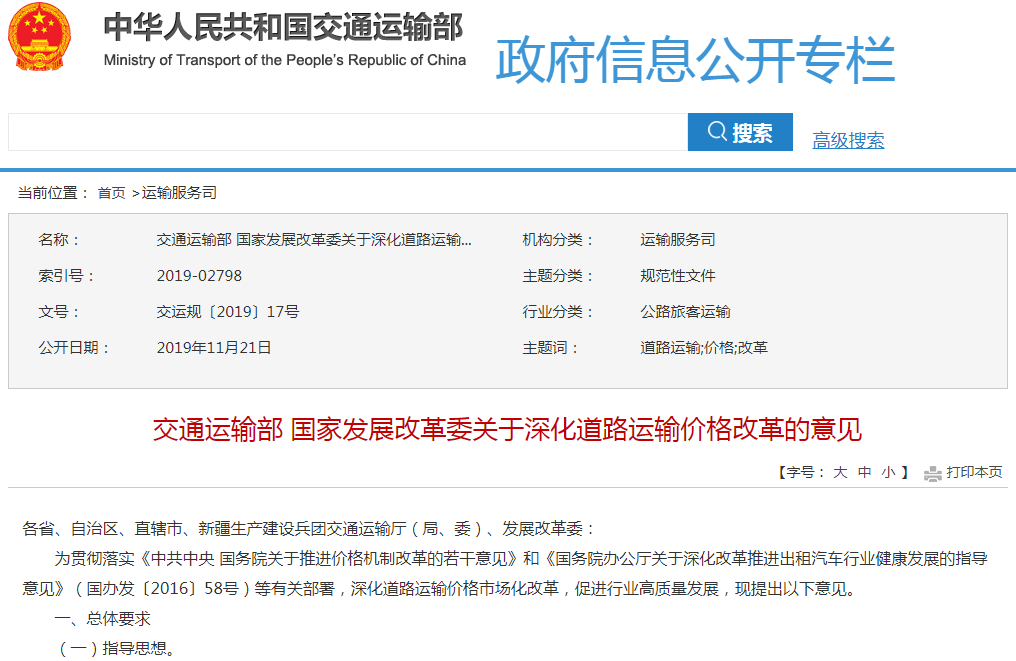The width and height of the screenshot is (1016, 661).
Task: Click the red article title
Action: (507, 430)
